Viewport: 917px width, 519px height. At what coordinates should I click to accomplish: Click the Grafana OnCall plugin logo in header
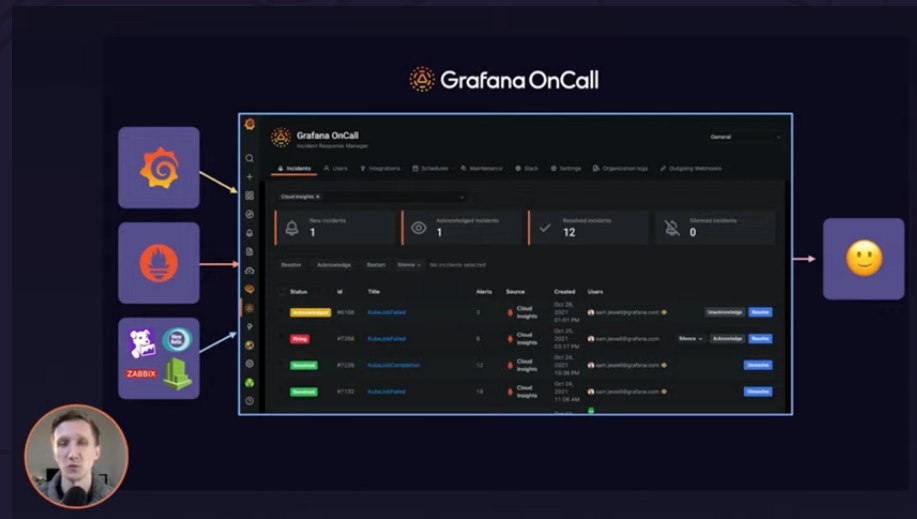point(281,138)
